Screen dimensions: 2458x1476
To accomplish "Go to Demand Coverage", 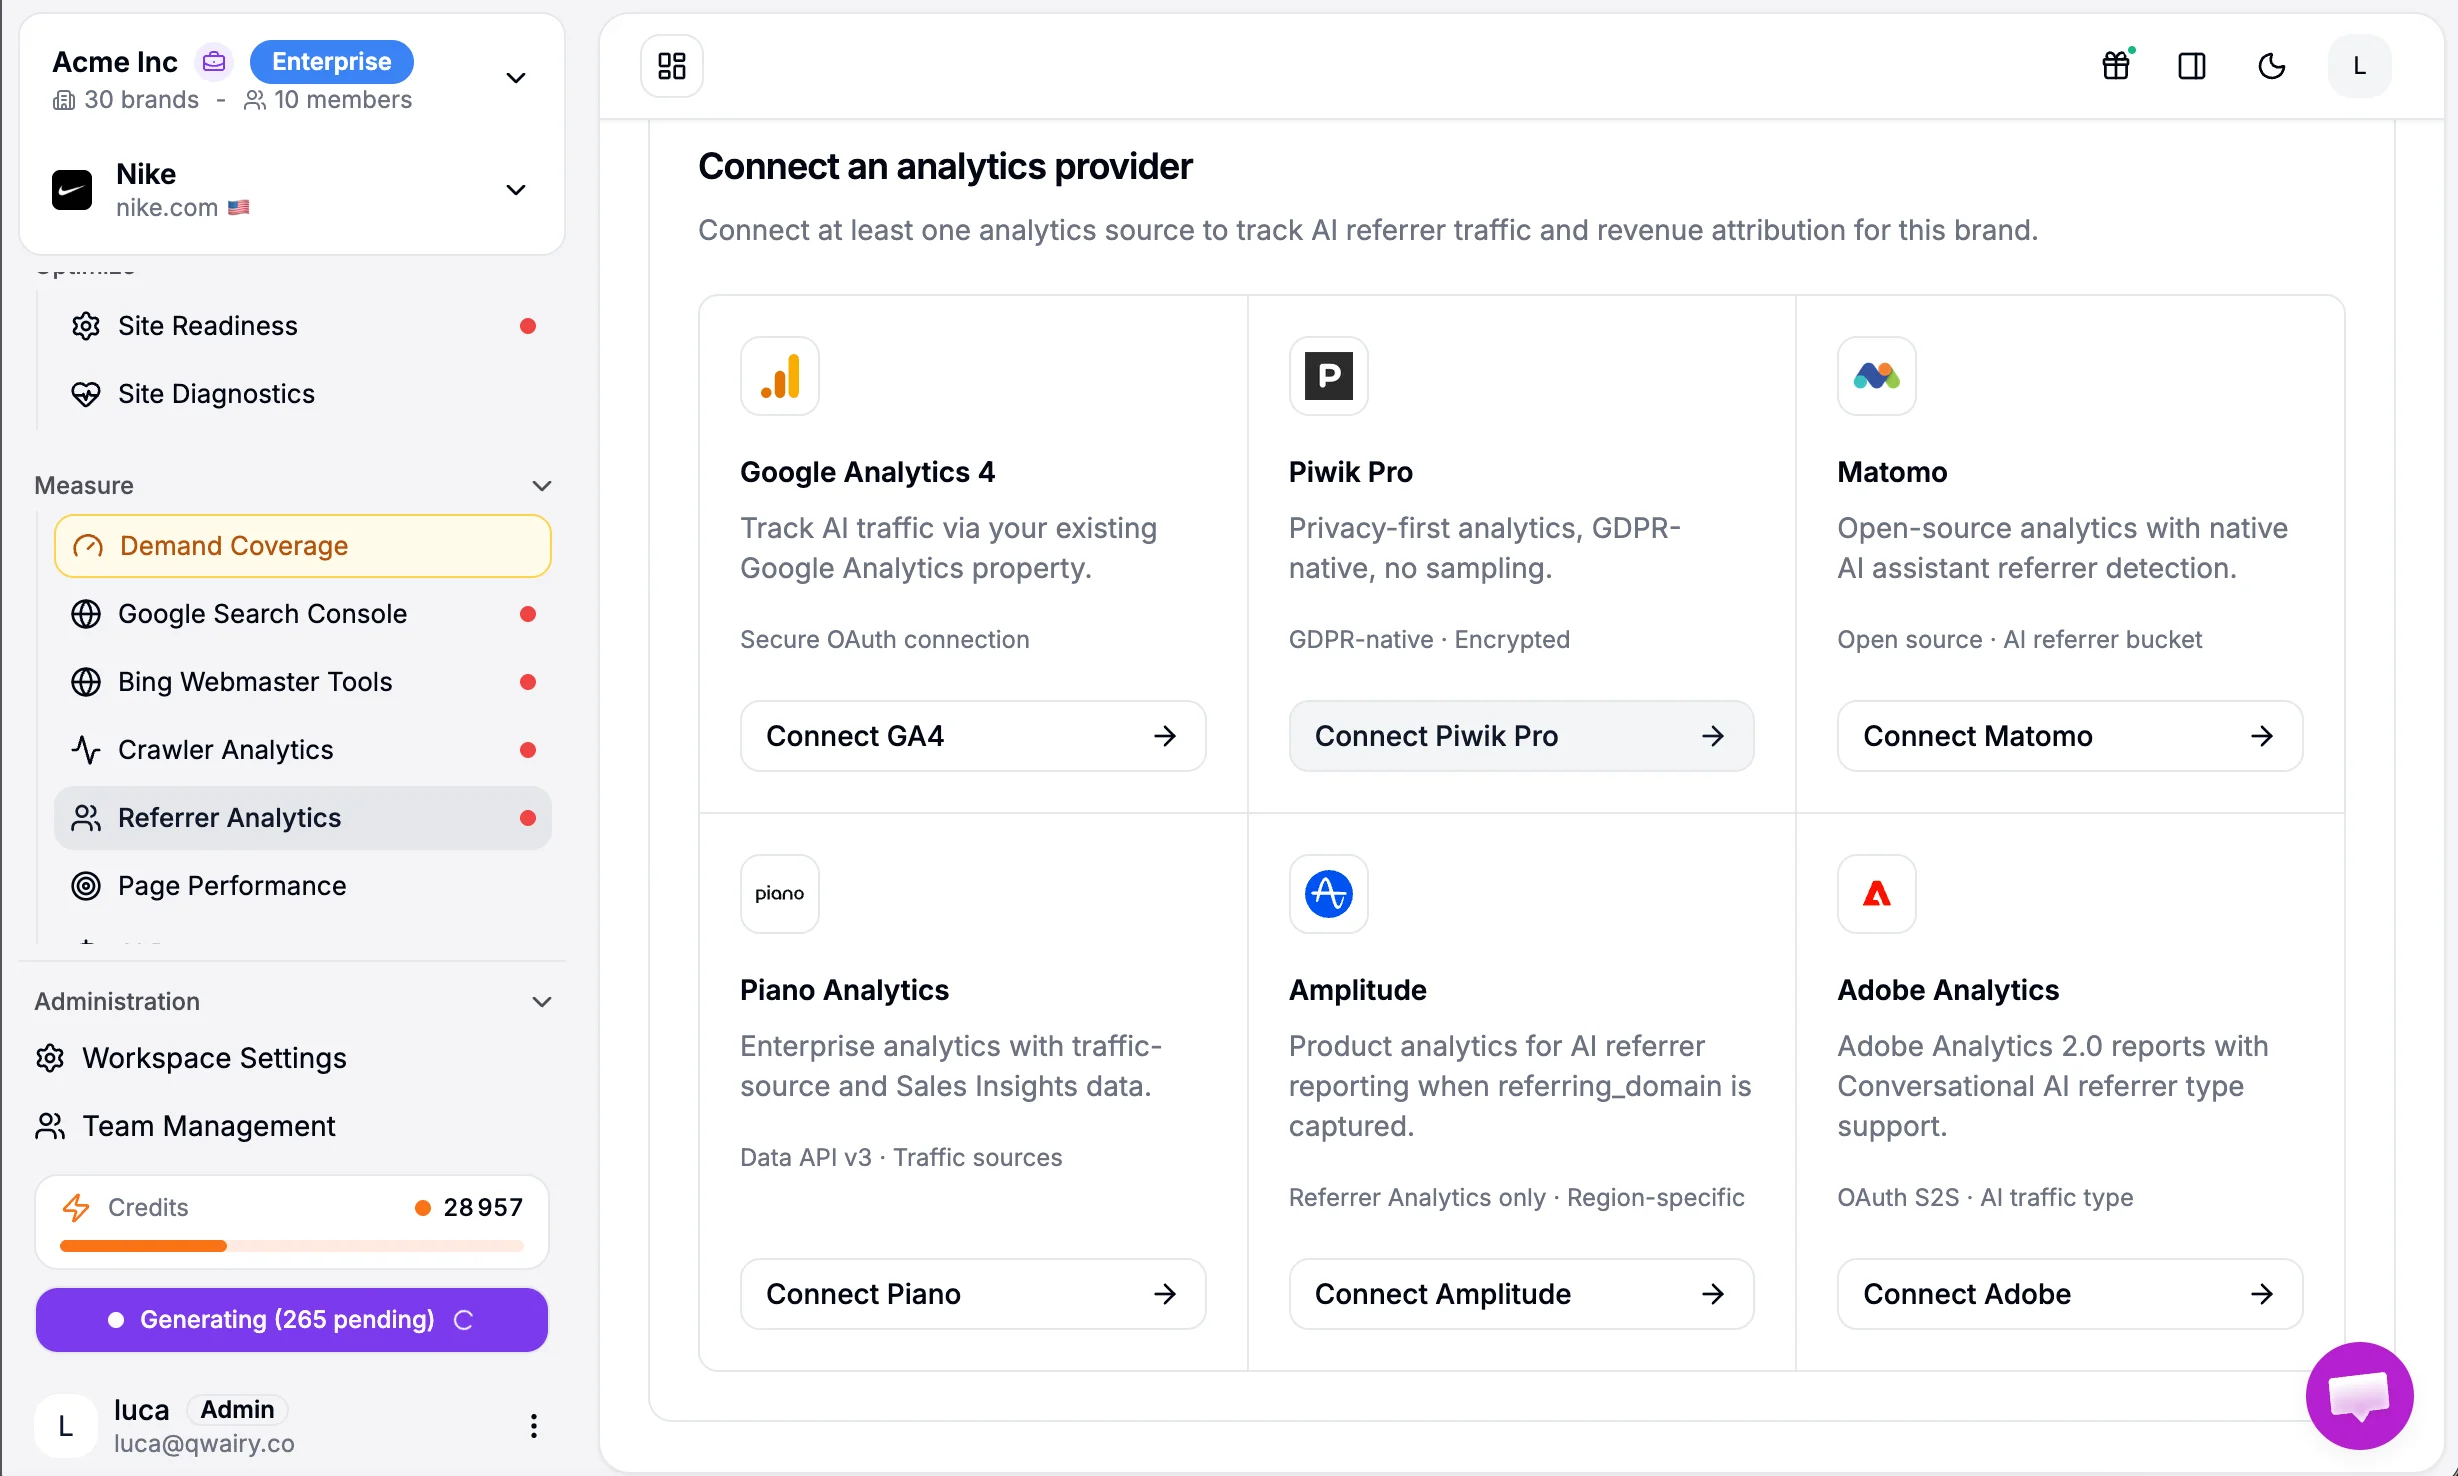I will tap(303, 546).
